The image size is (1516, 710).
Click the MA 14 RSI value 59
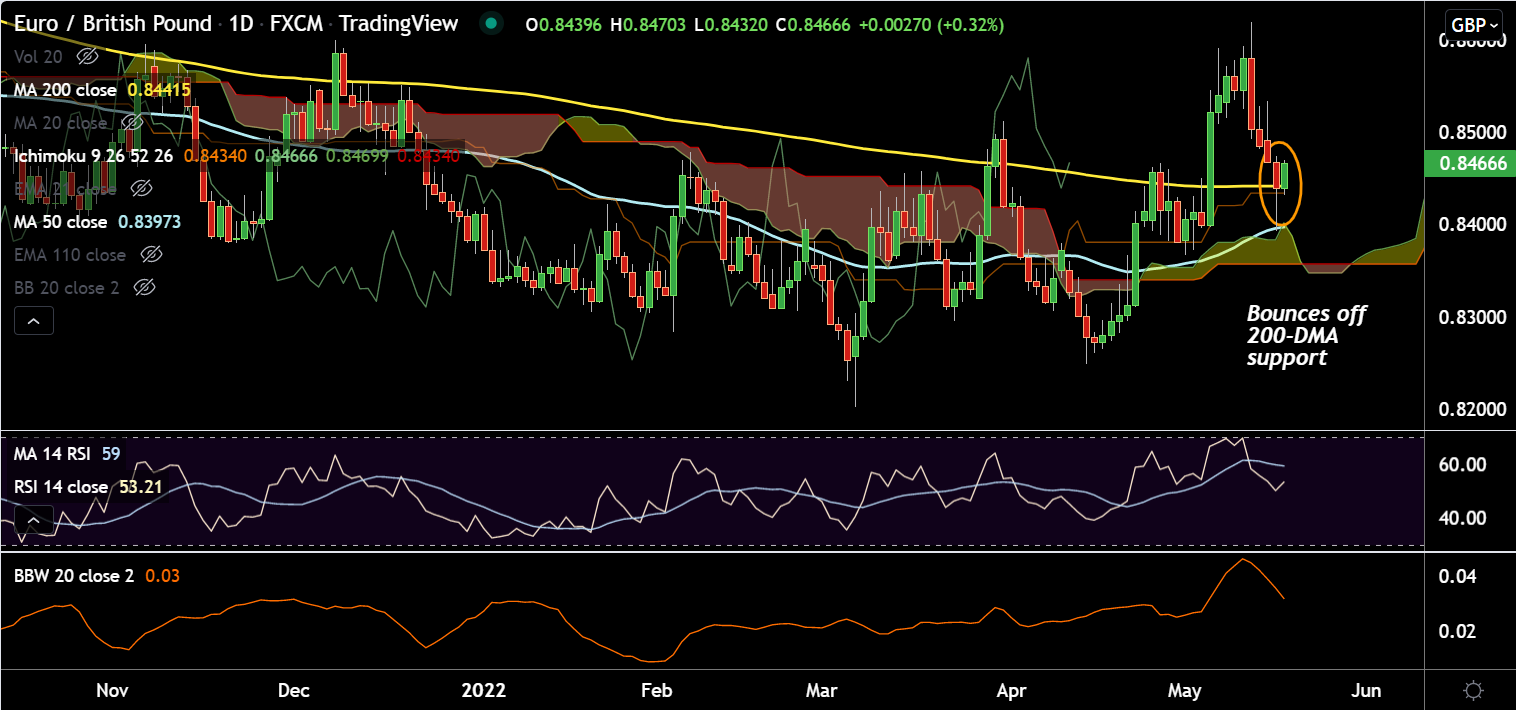[x=111, y=454]
